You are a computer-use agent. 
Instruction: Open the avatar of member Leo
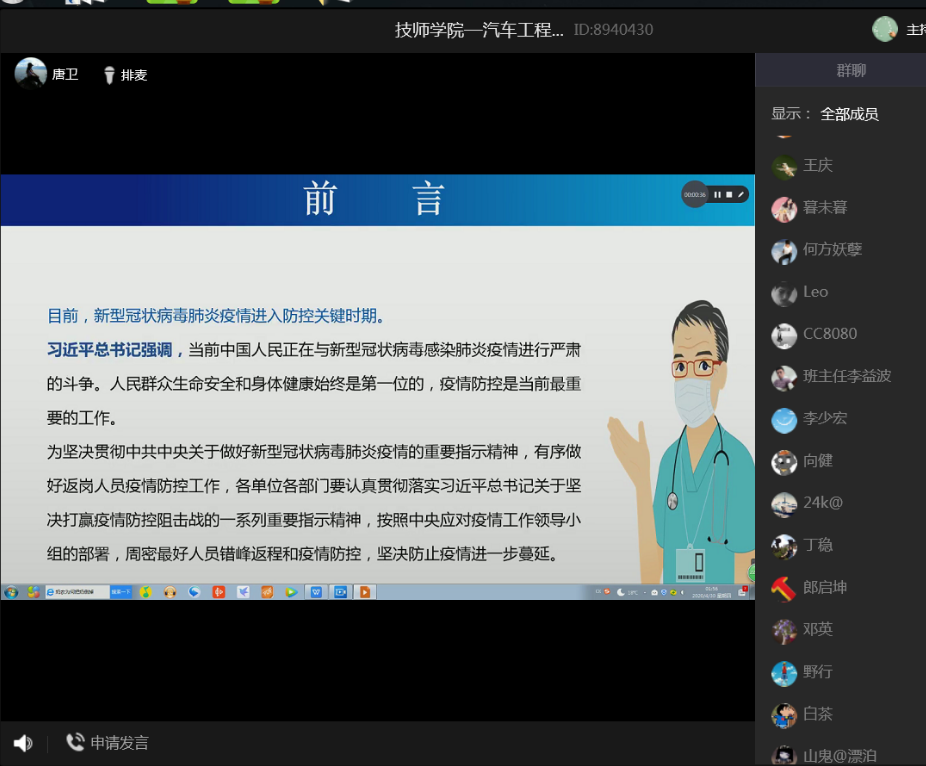(x=784, y=294)
